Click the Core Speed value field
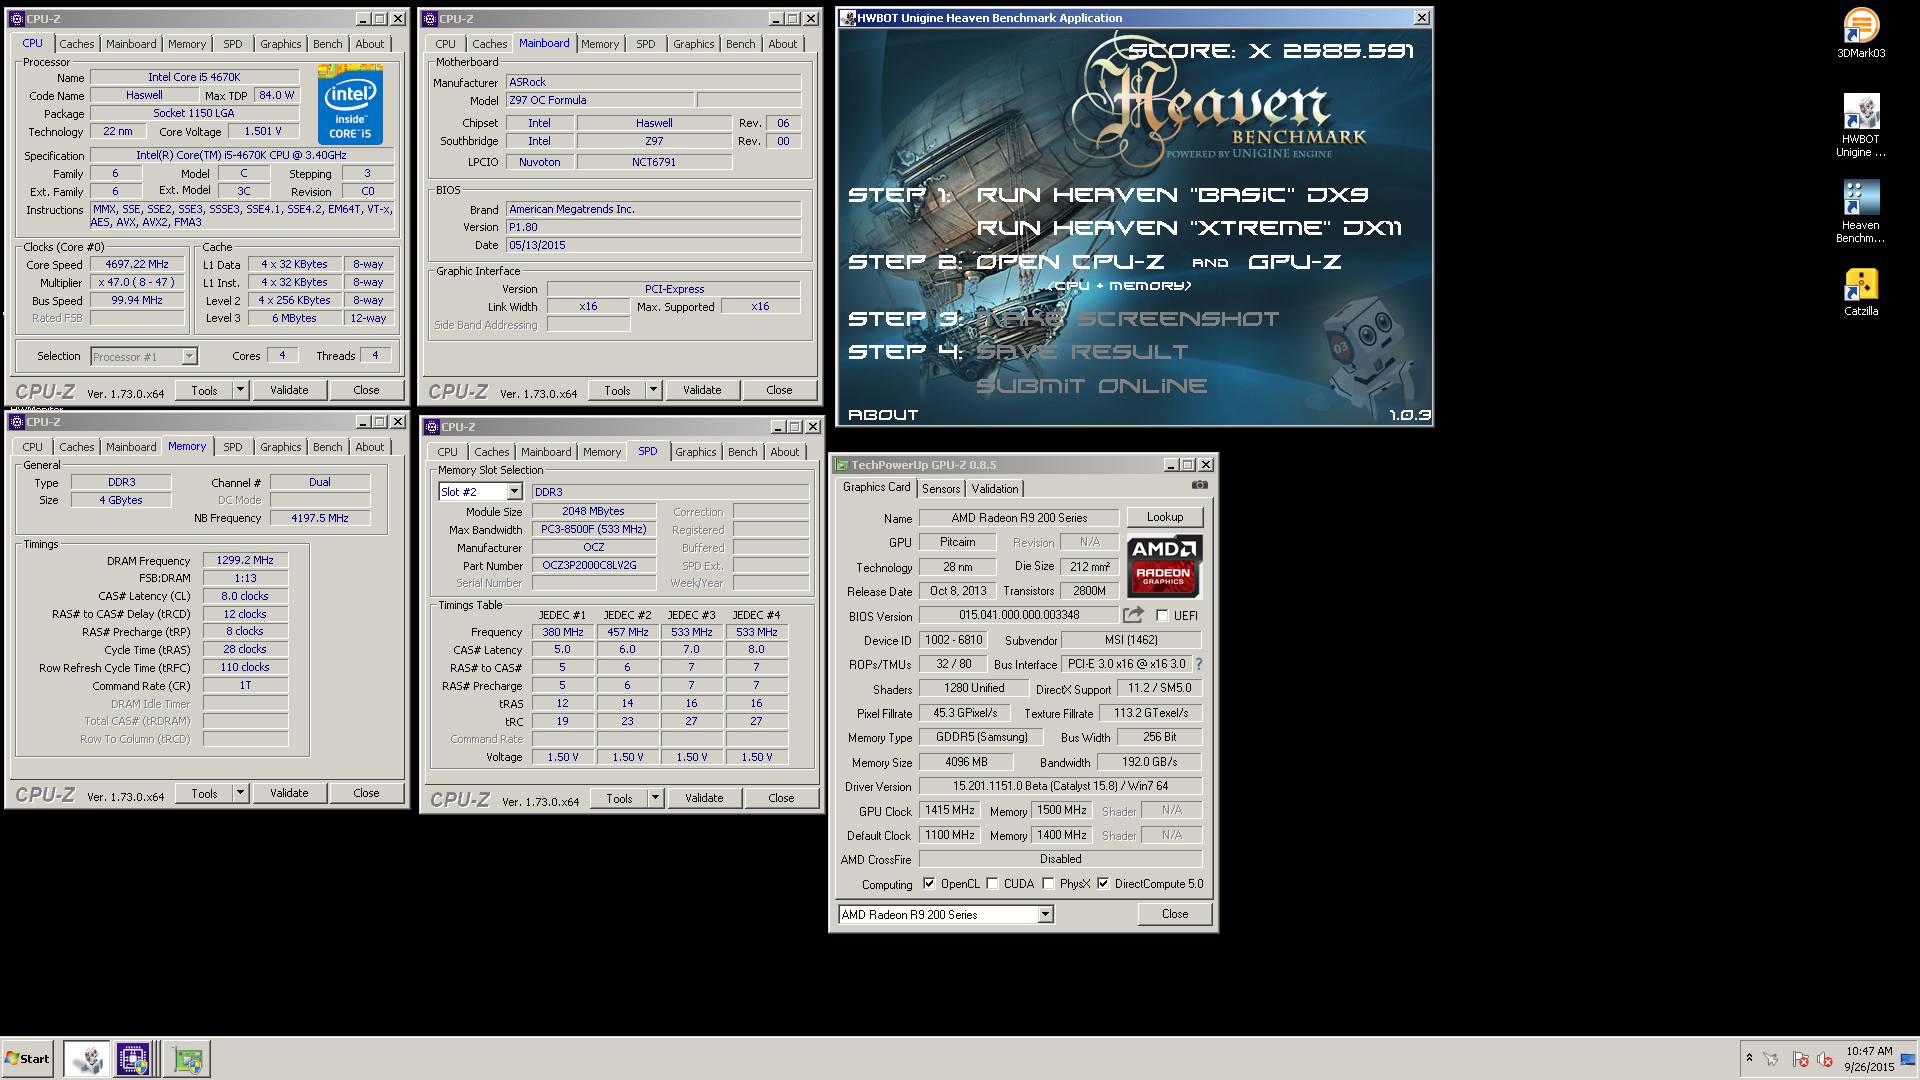Image resolution: width=1920 pixels, height=1080 pixels. tap(138, 265)
